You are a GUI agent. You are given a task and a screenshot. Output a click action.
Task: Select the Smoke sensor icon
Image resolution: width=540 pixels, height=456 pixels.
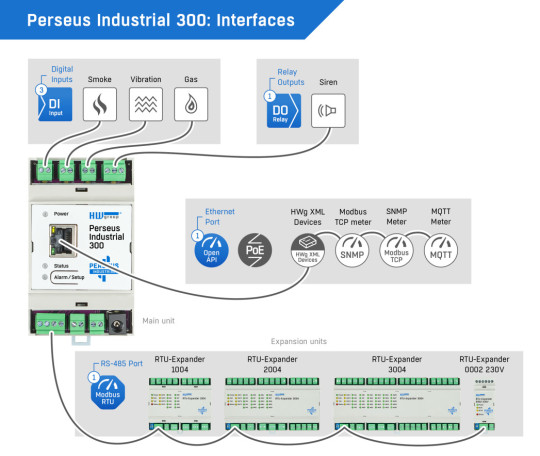click(100, 104)
